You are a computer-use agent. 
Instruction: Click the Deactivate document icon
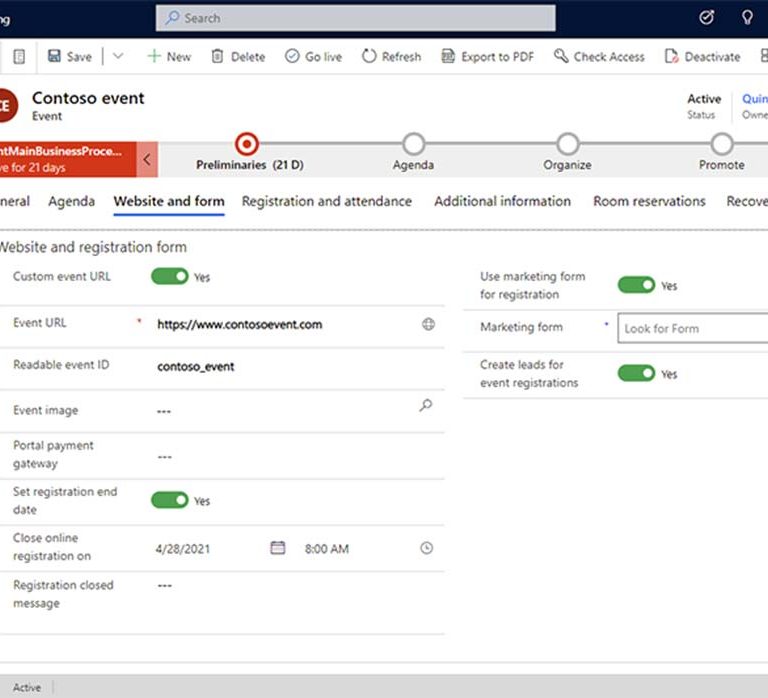672,56
